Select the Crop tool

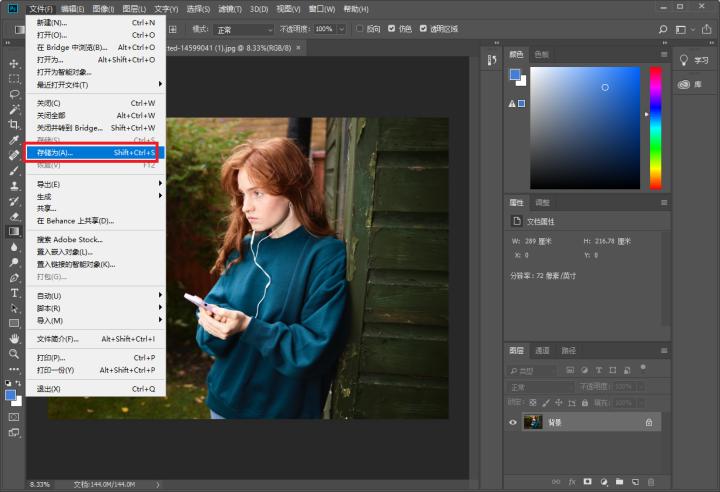pos(14,124)
